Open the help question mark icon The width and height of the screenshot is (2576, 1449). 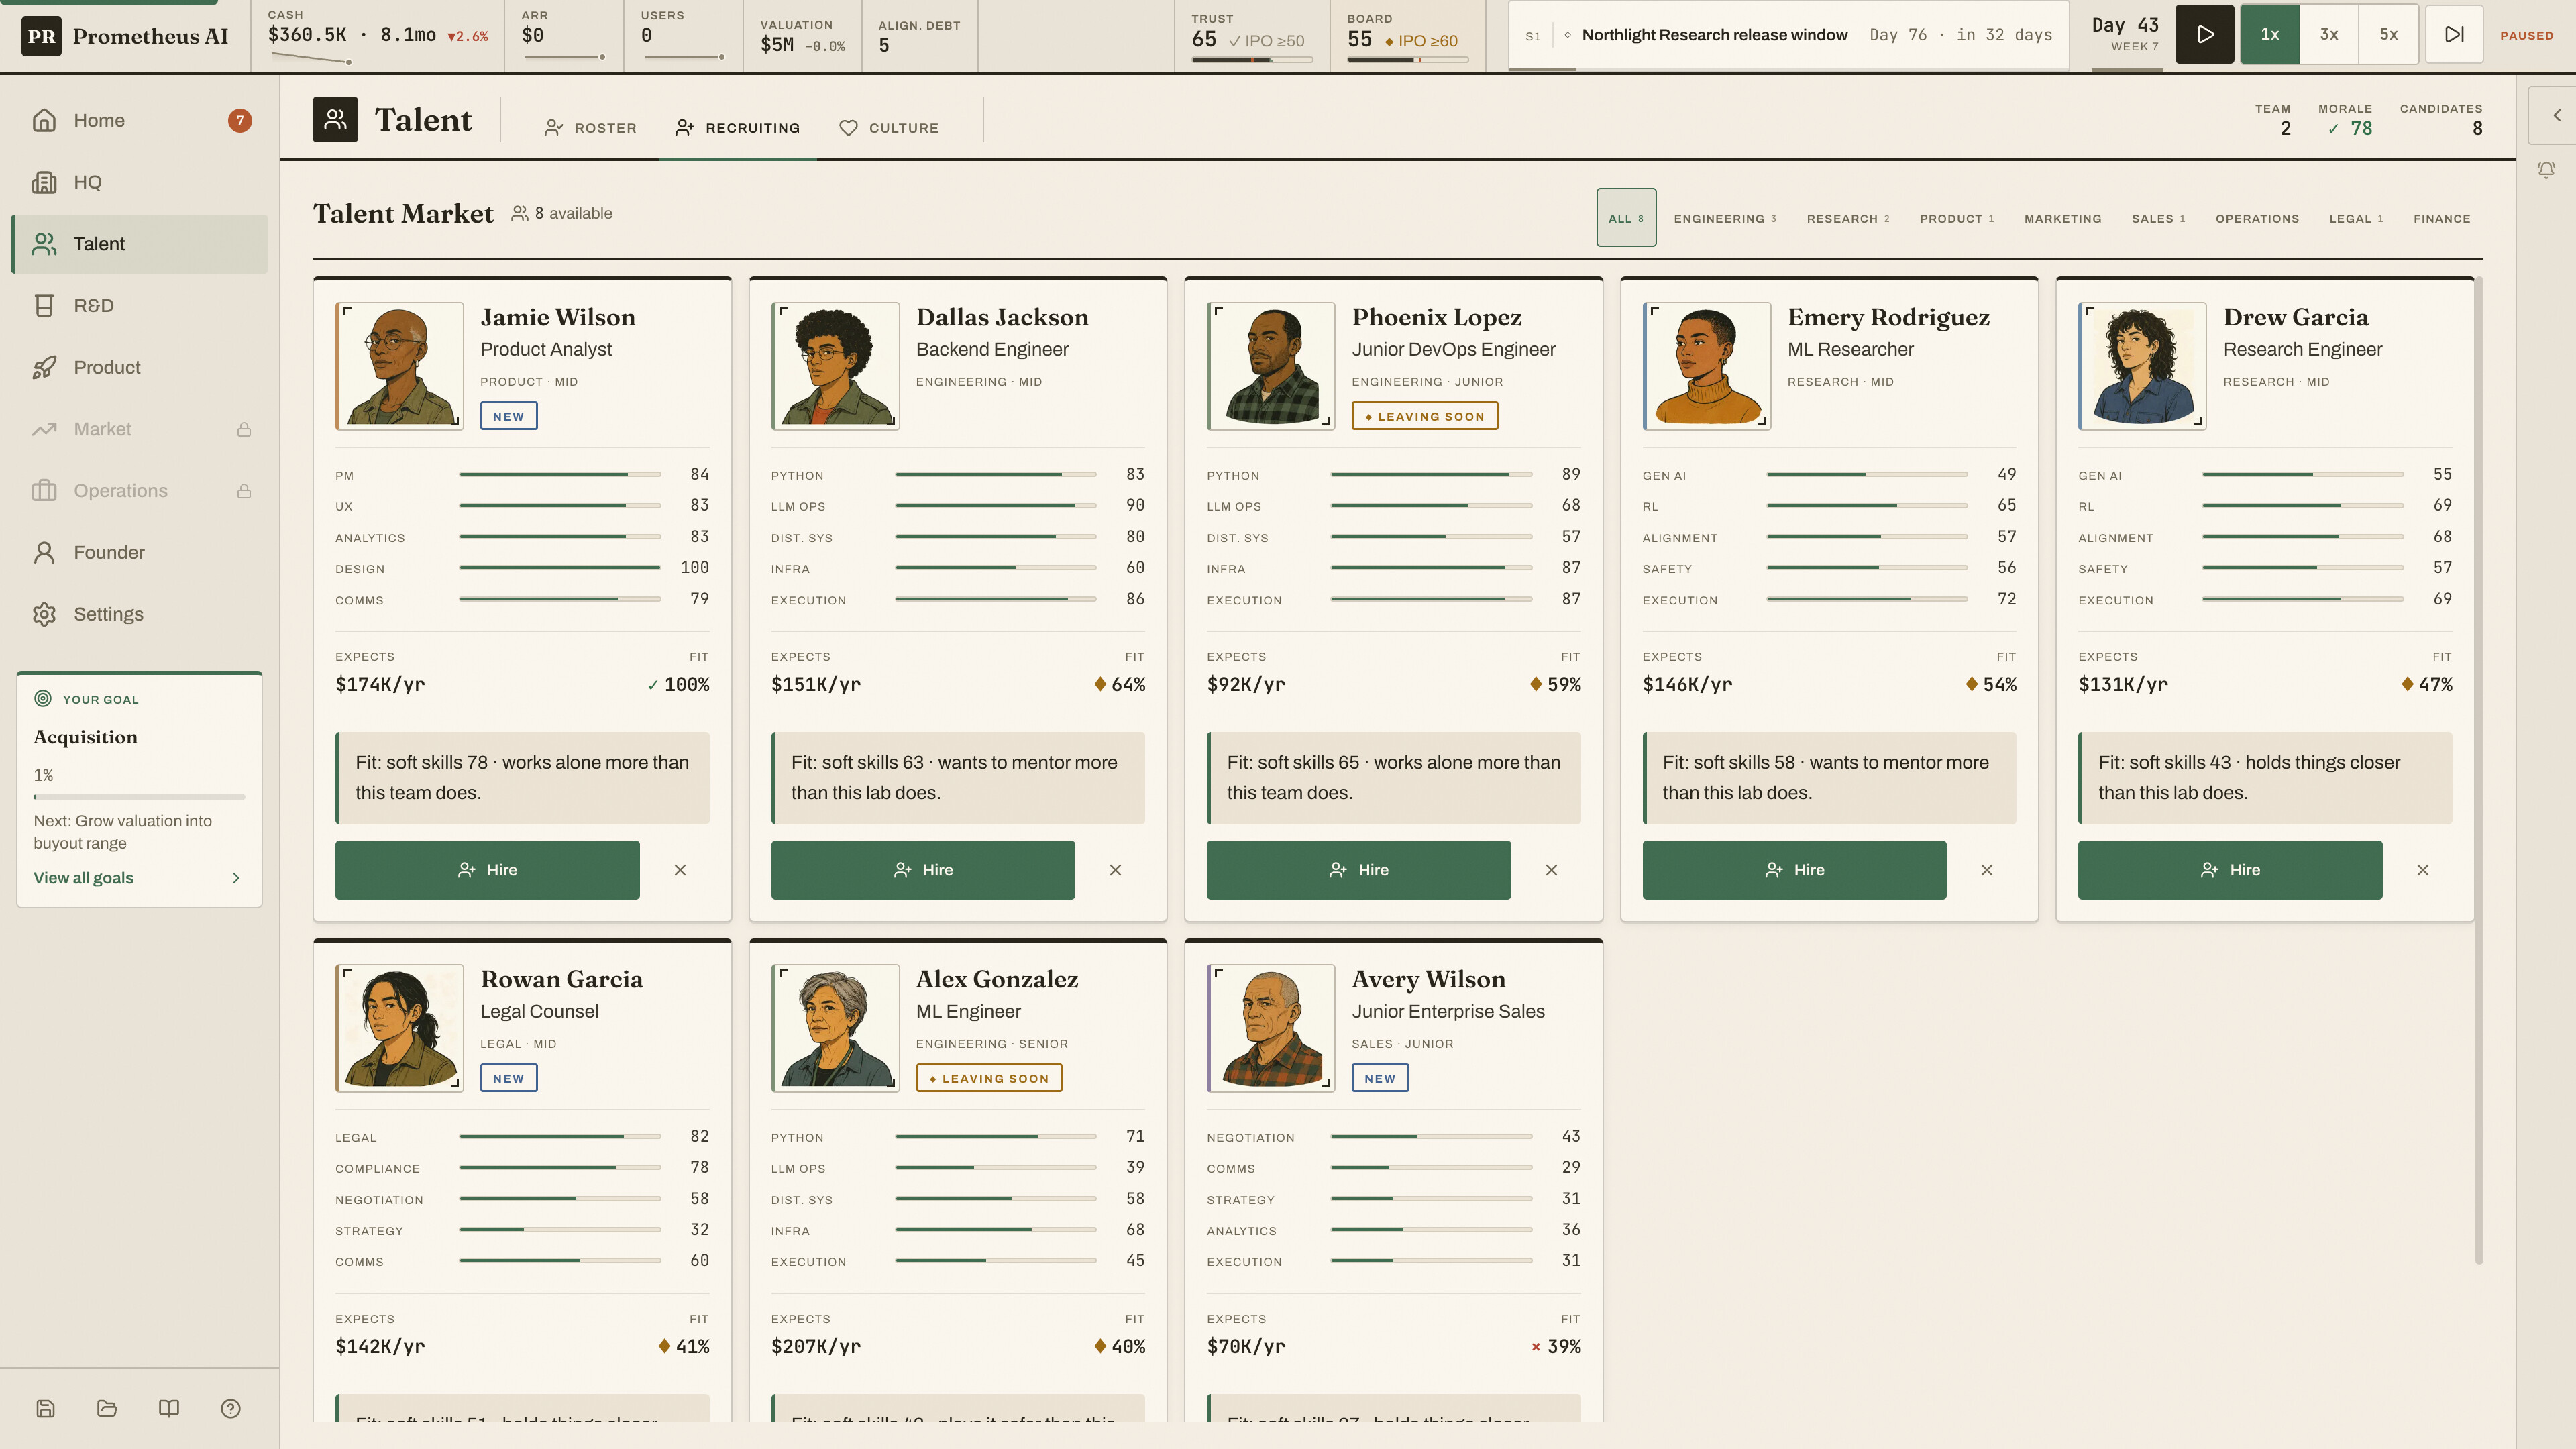pyautogui.click(x=230, y=1408)
